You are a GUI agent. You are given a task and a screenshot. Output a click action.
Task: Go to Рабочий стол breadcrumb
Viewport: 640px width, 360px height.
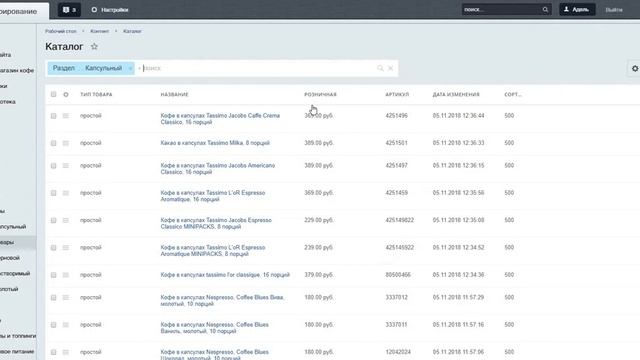tap(61, 31)
